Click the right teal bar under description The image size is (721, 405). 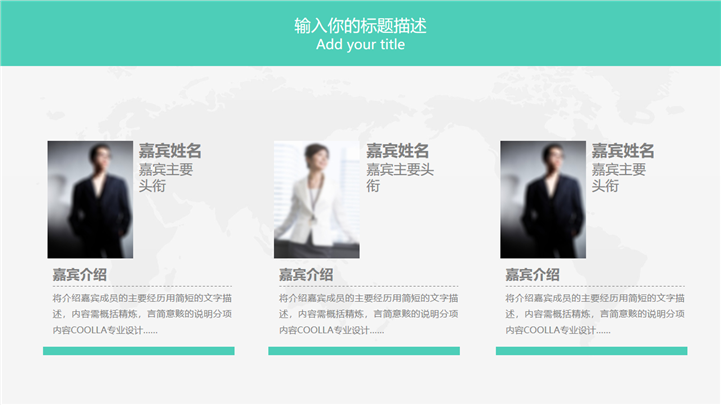(x=592, y=351)
